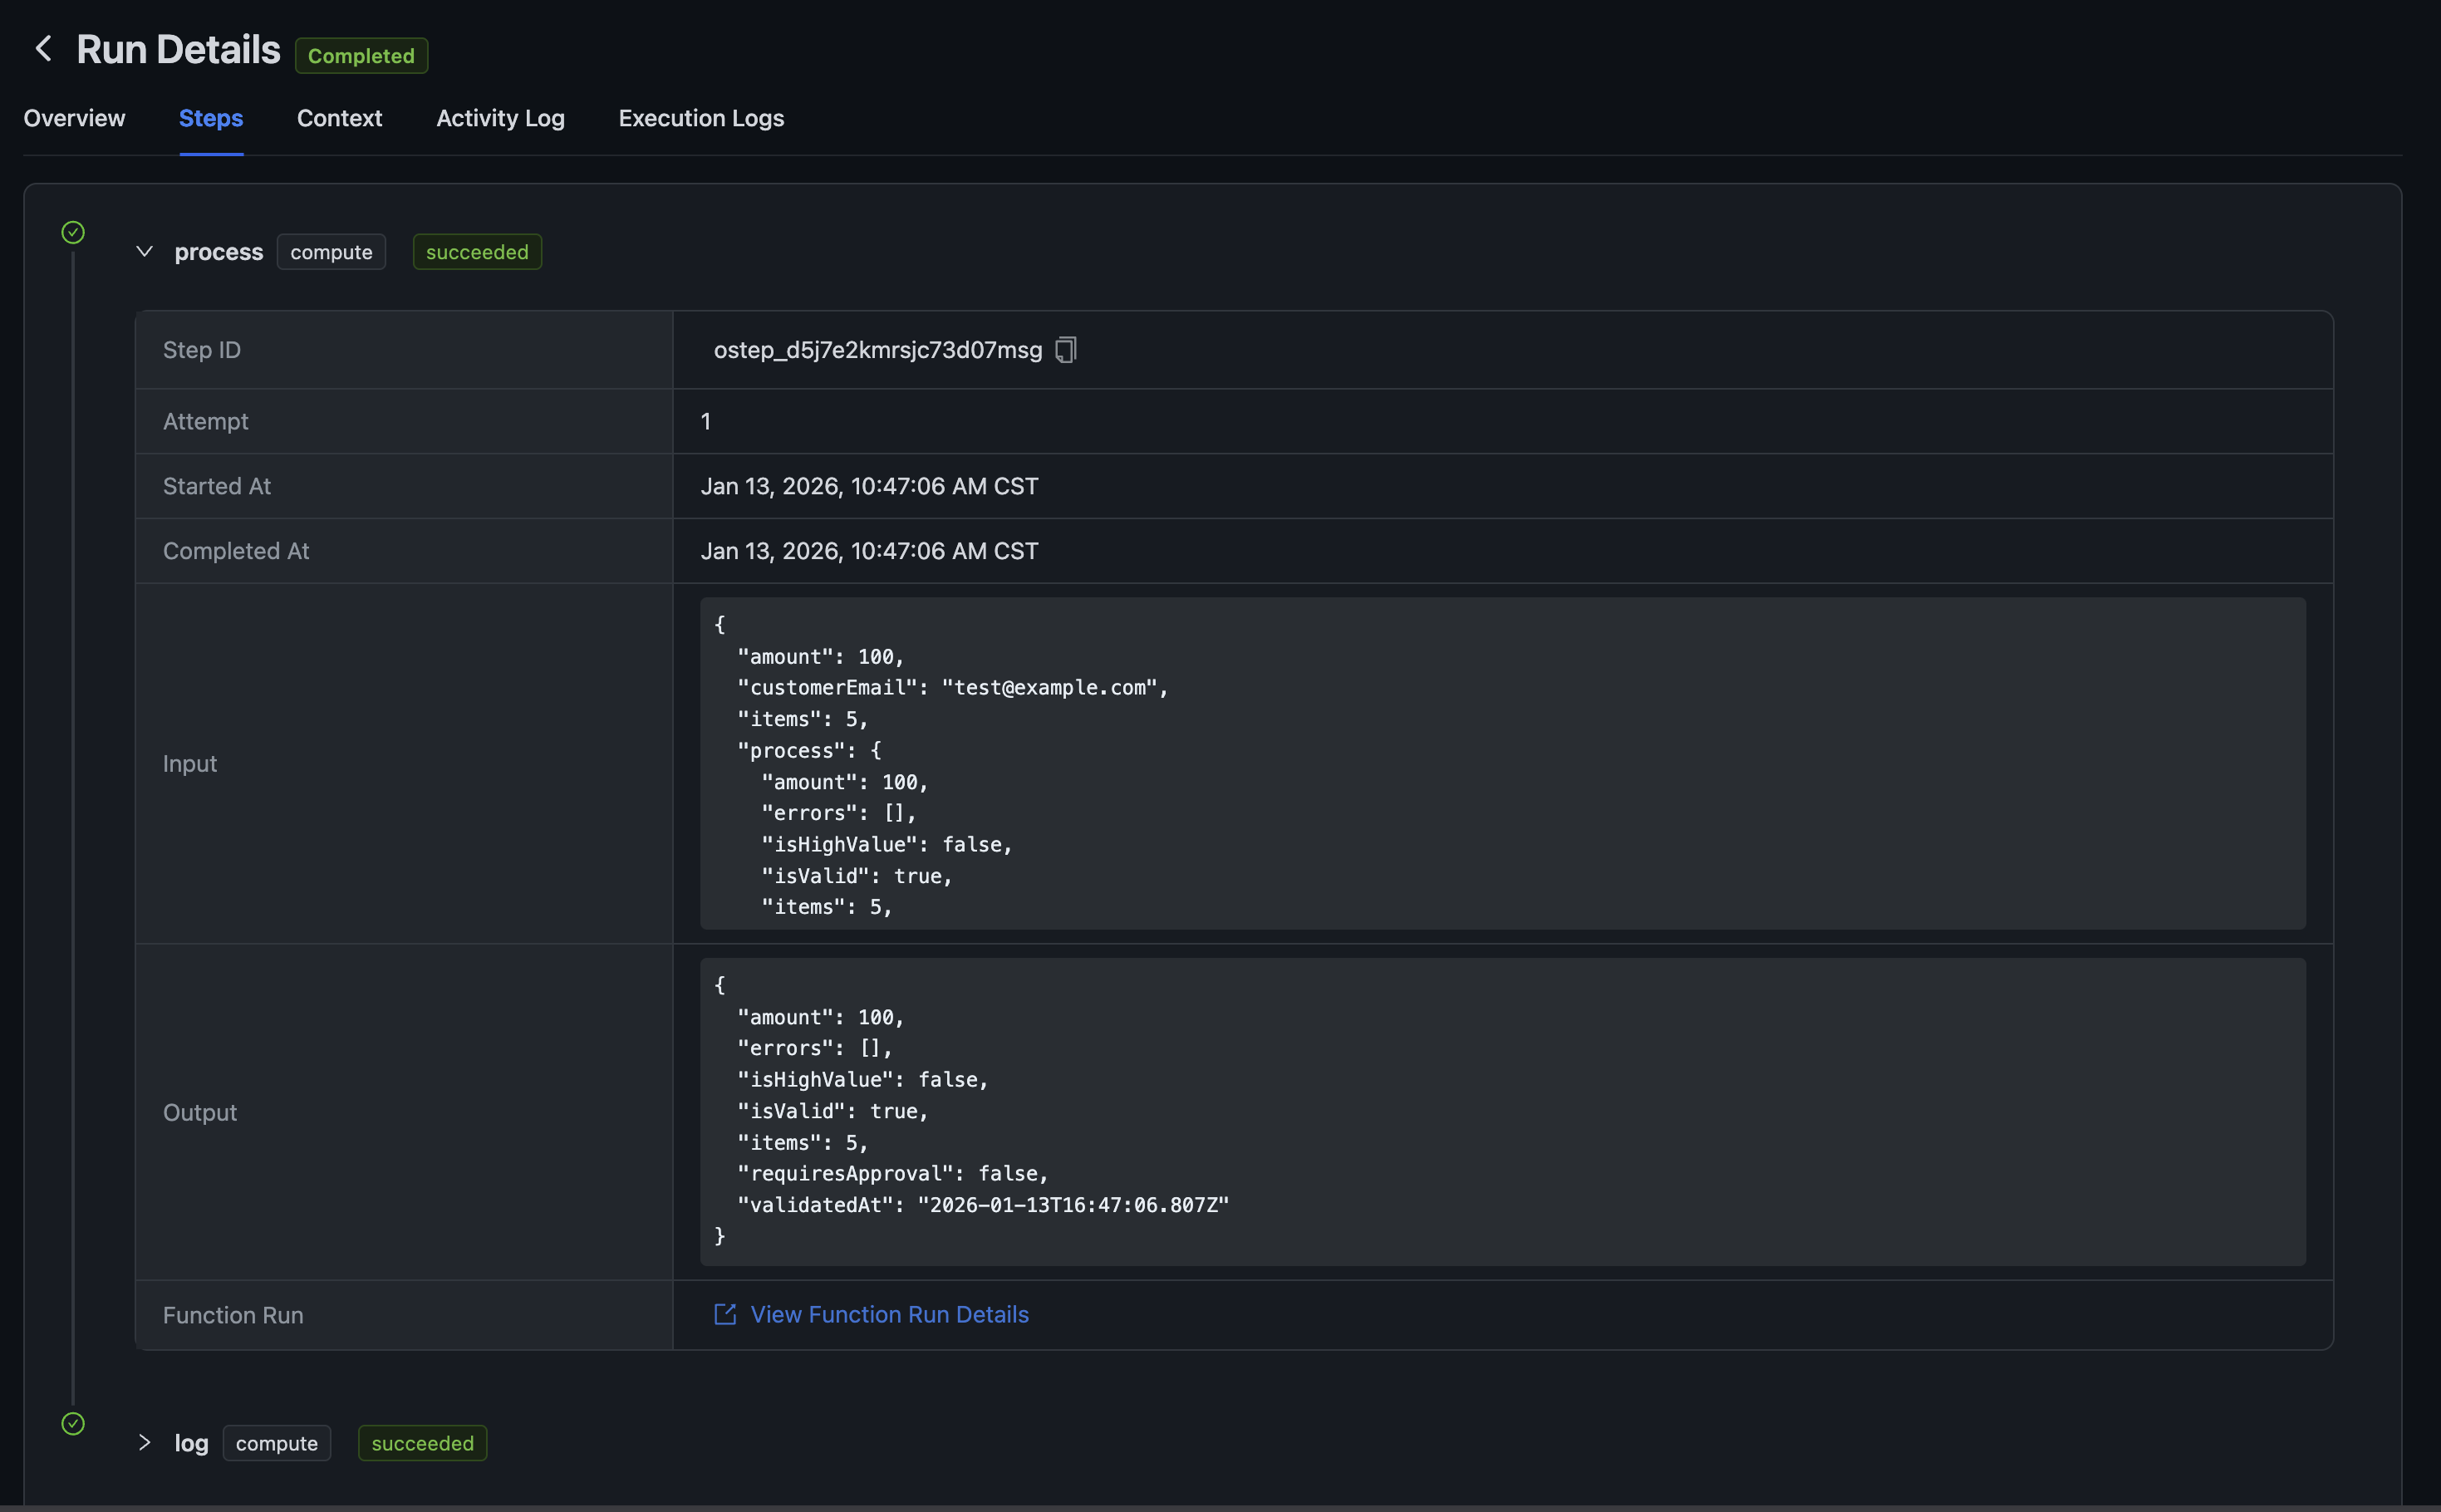Click the compute tag next to log

coord(276,1443)
